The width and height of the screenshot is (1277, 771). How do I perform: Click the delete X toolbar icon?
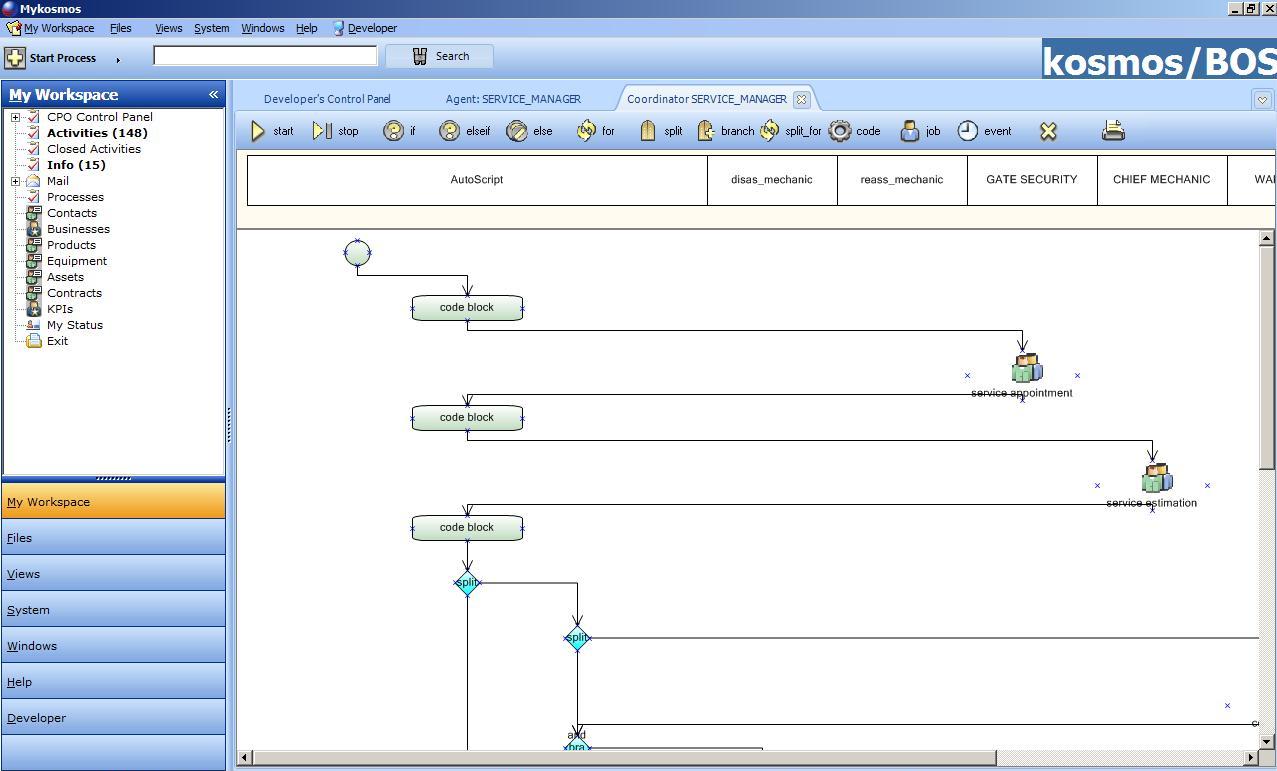click(1048, 131)
